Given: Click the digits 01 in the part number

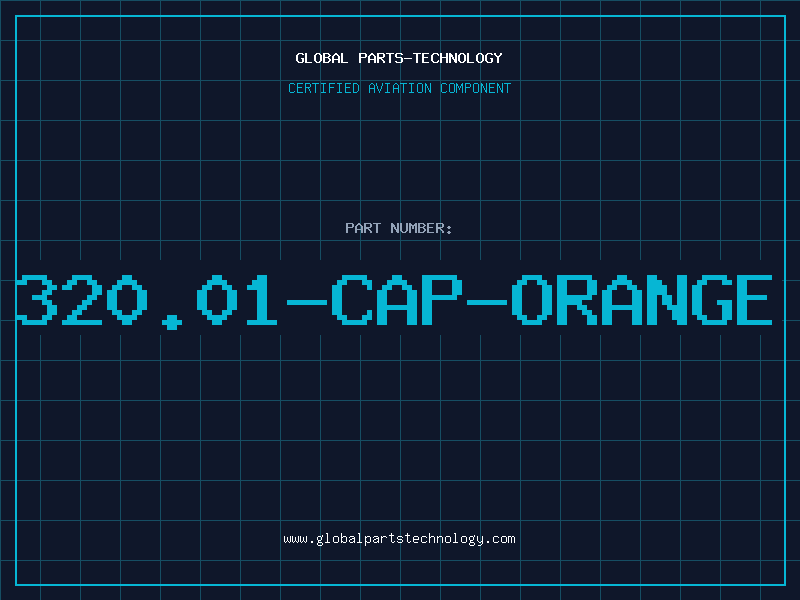Looking at the screenshot, I should (238, 300).
